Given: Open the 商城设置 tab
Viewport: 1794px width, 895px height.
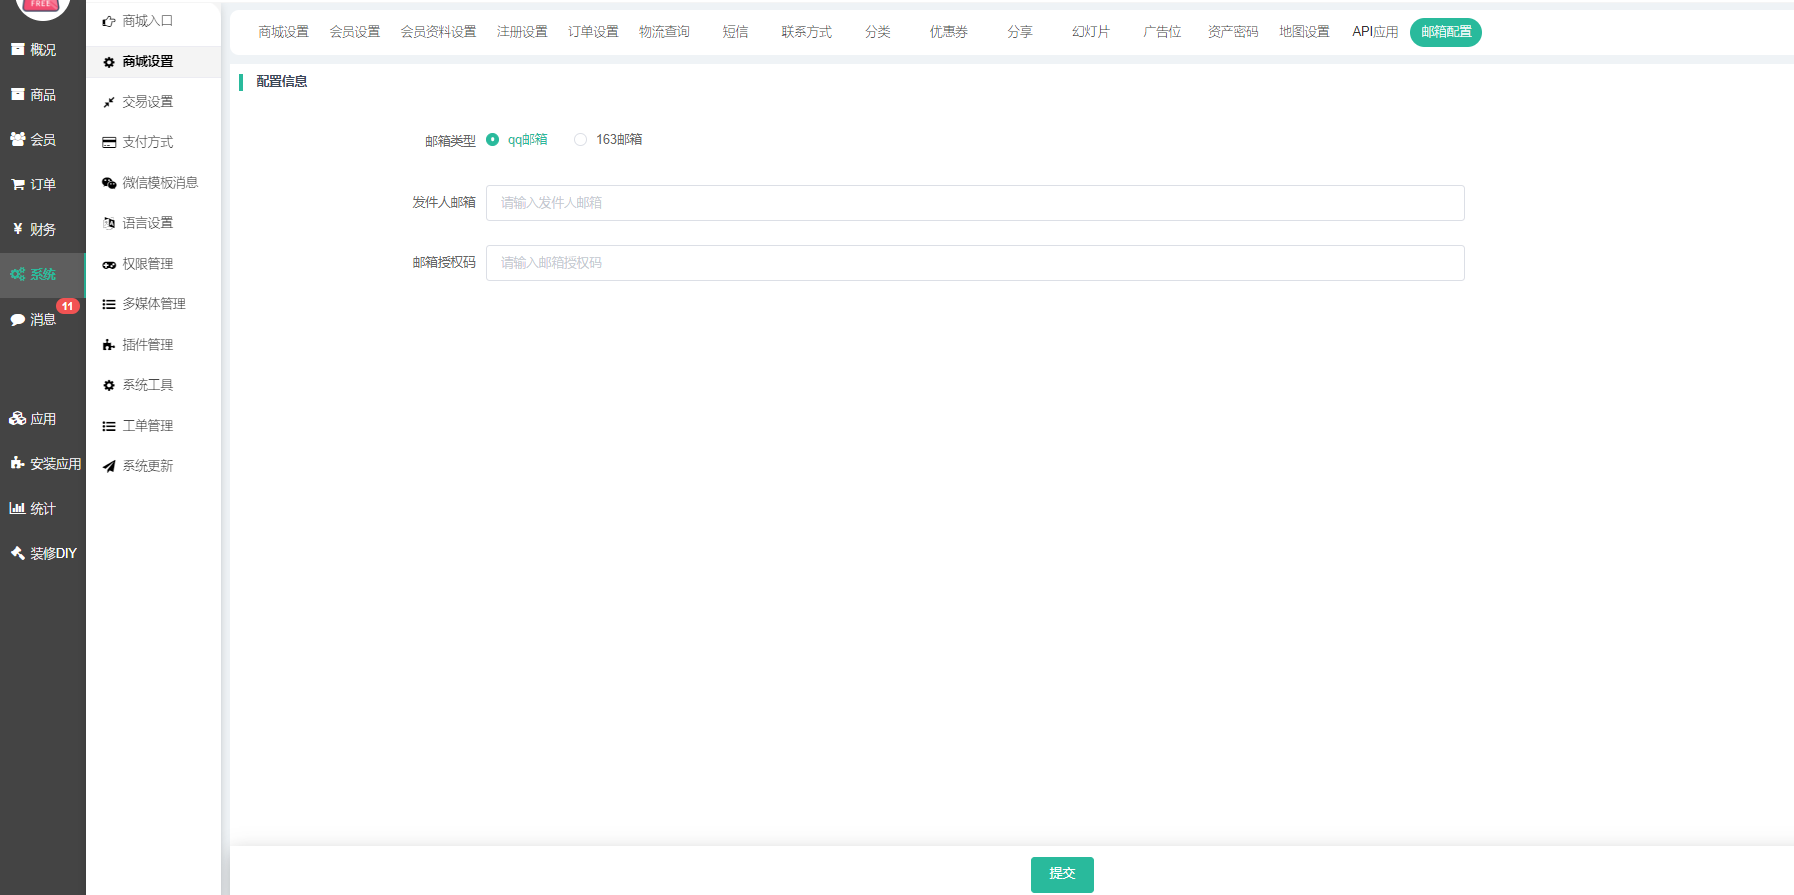Looking at the screenshot, I should click(x=284, y=32).
